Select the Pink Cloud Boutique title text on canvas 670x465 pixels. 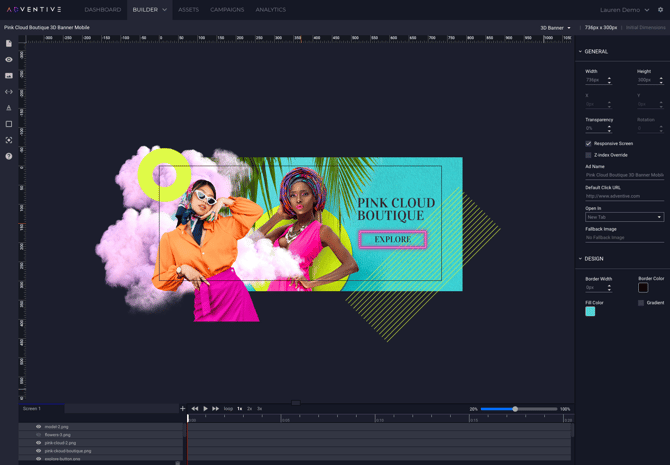tap(396, 209)
